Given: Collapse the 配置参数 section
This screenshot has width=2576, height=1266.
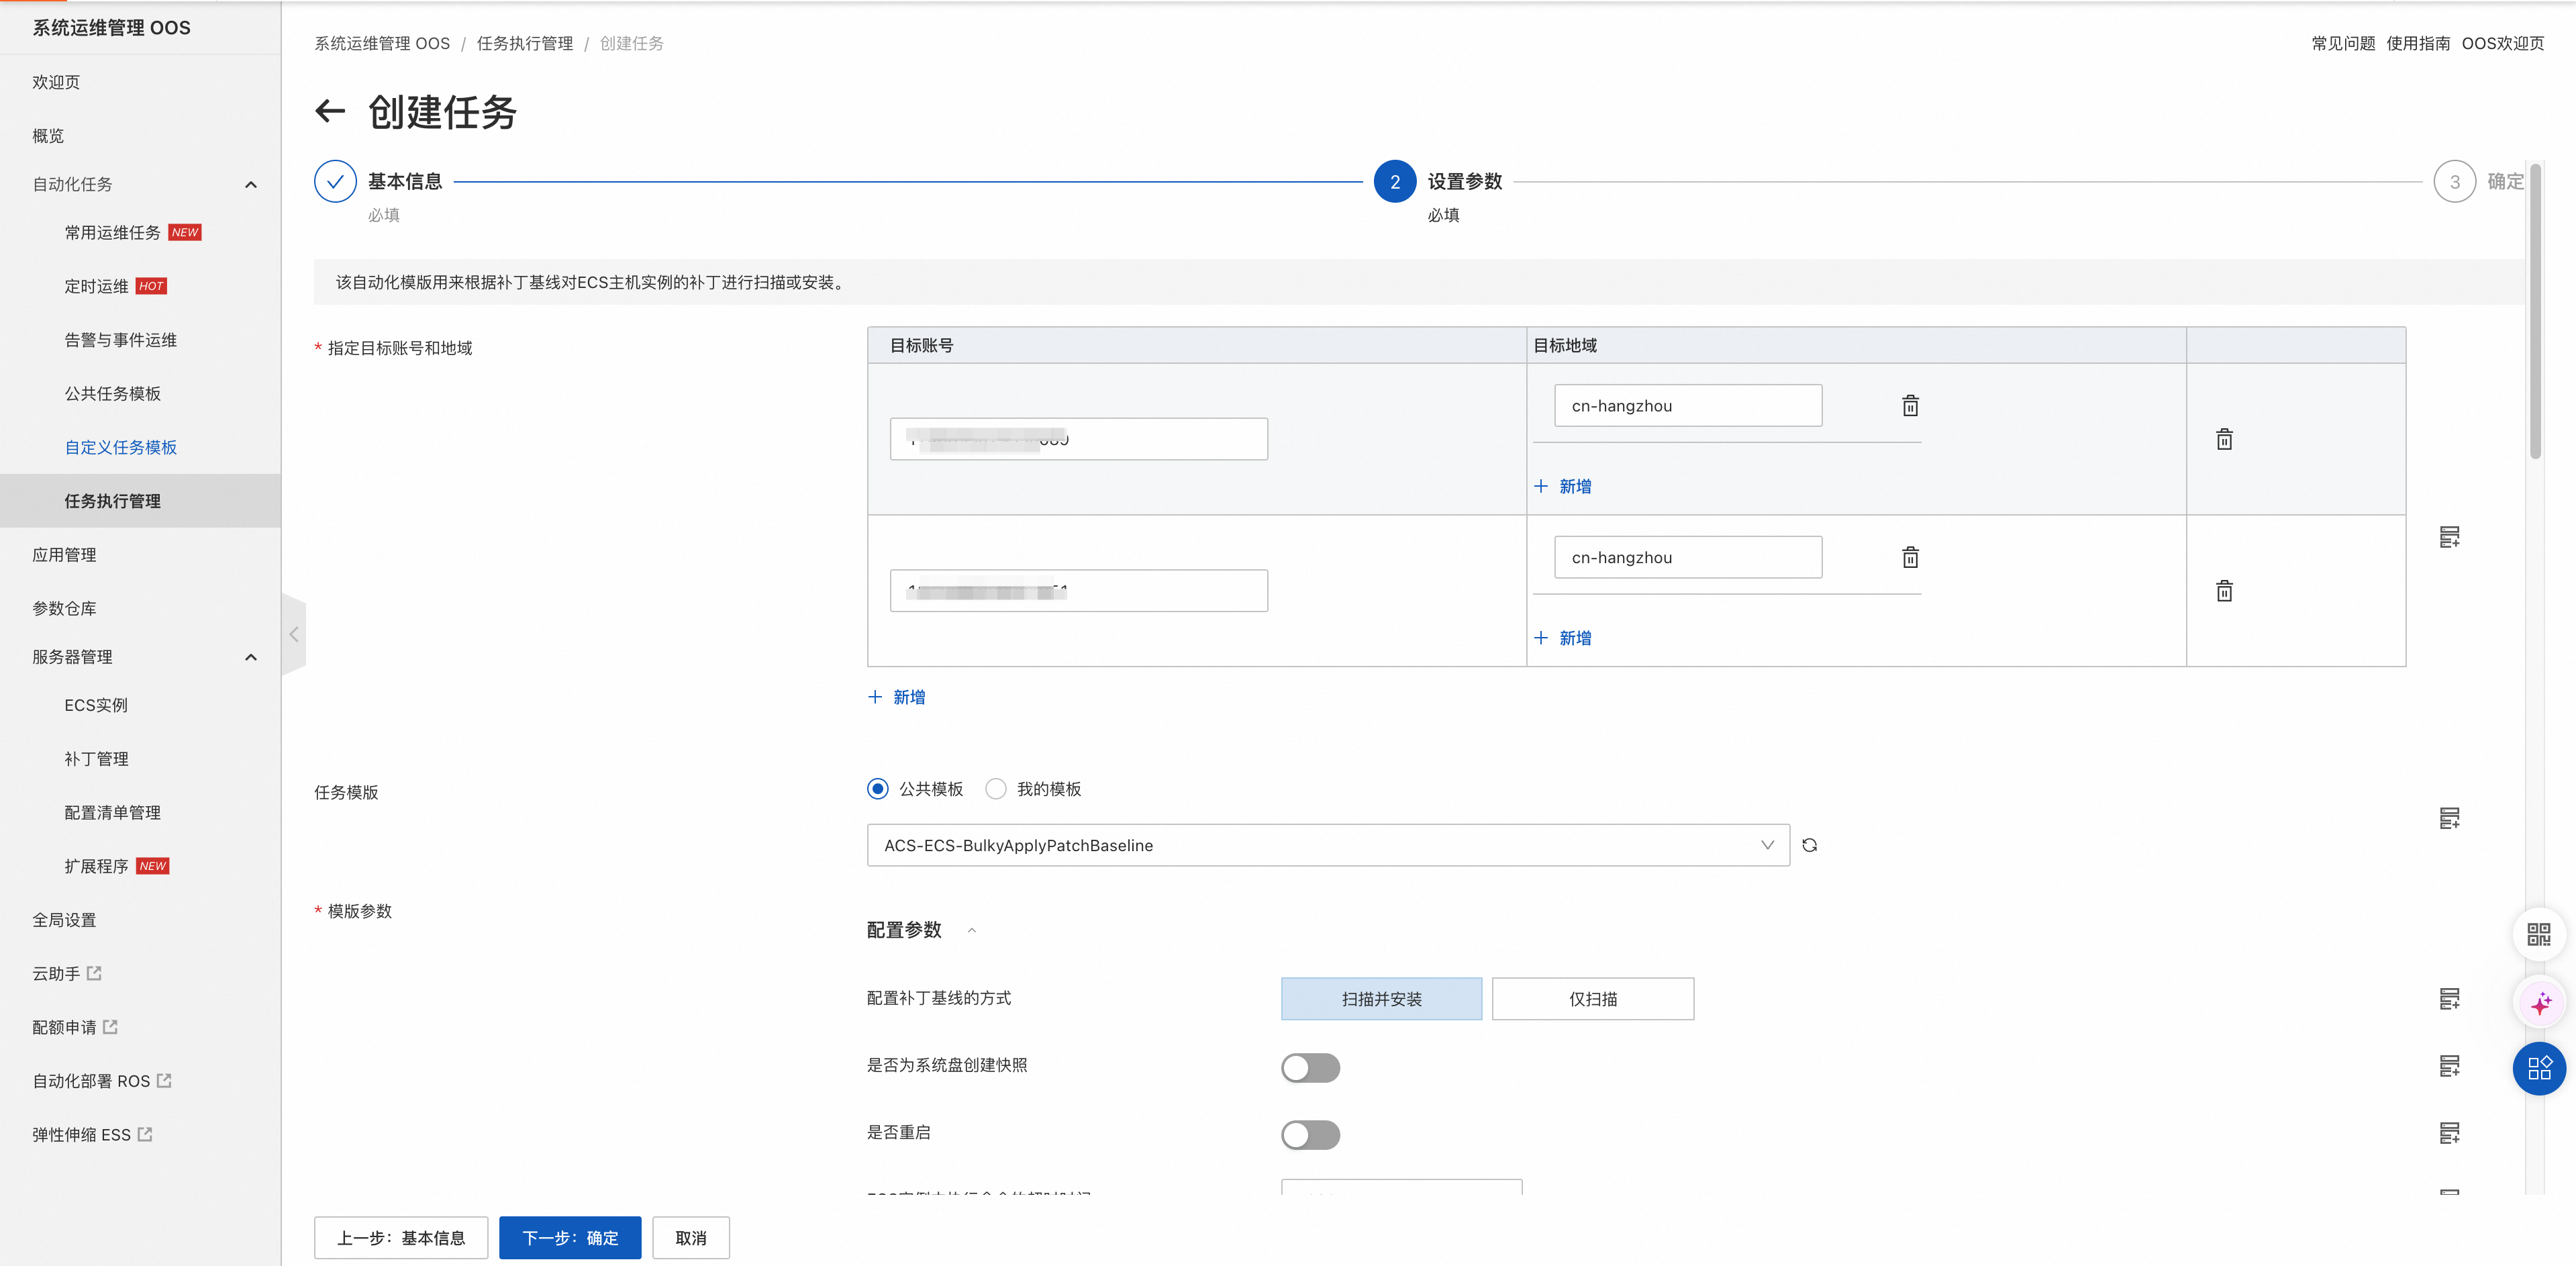Looking at the screenshot, I should pyautogui.click(x=971, y=930).
